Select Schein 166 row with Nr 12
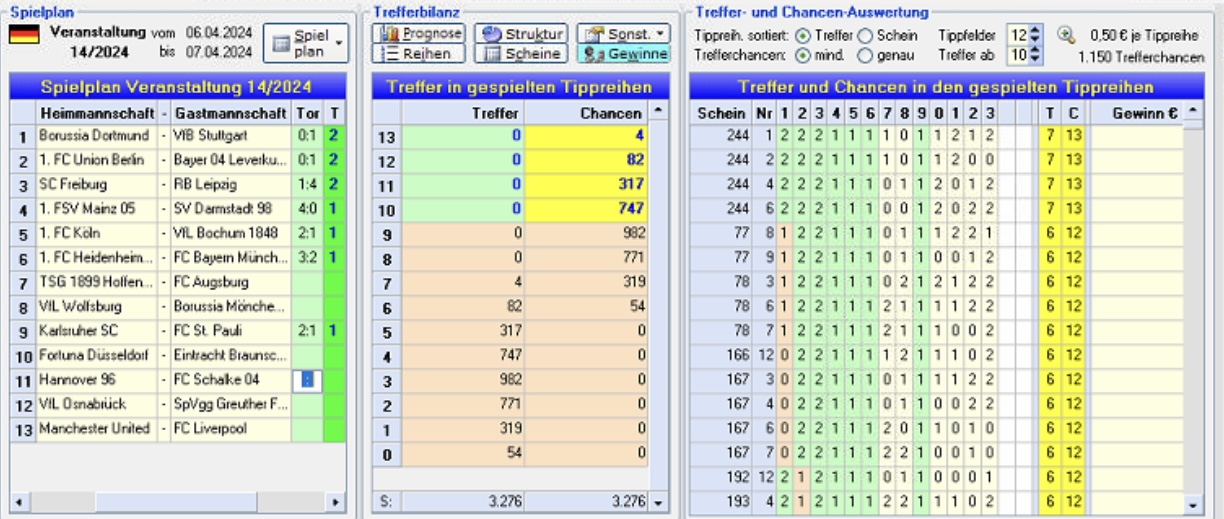1224x519 pixels. [937, 354]
